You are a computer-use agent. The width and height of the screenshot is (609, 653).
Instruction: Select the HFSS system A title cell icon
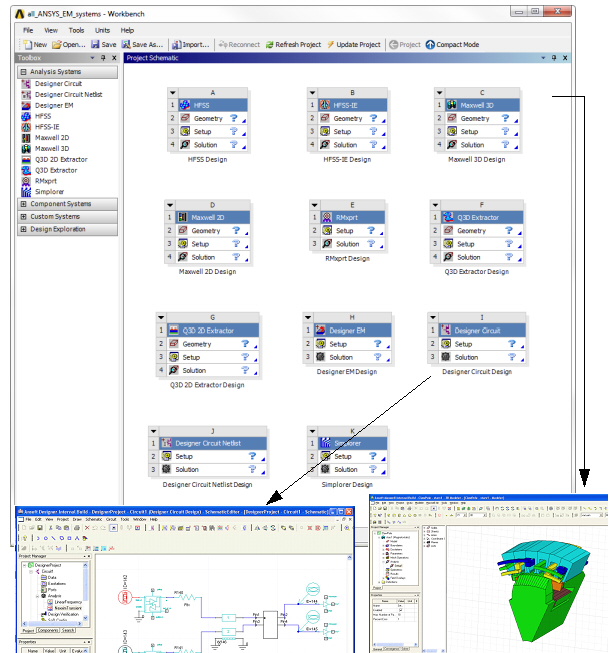point(185,105)
